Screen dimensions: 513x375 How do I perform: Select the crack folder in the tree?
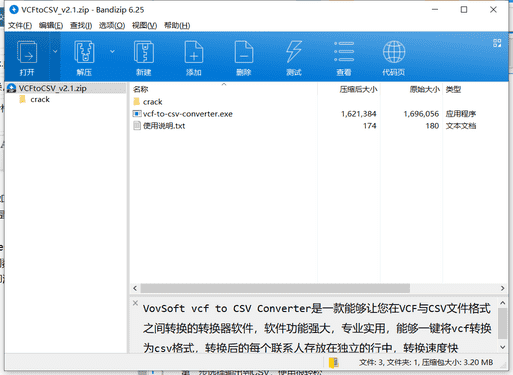(40, 99)
